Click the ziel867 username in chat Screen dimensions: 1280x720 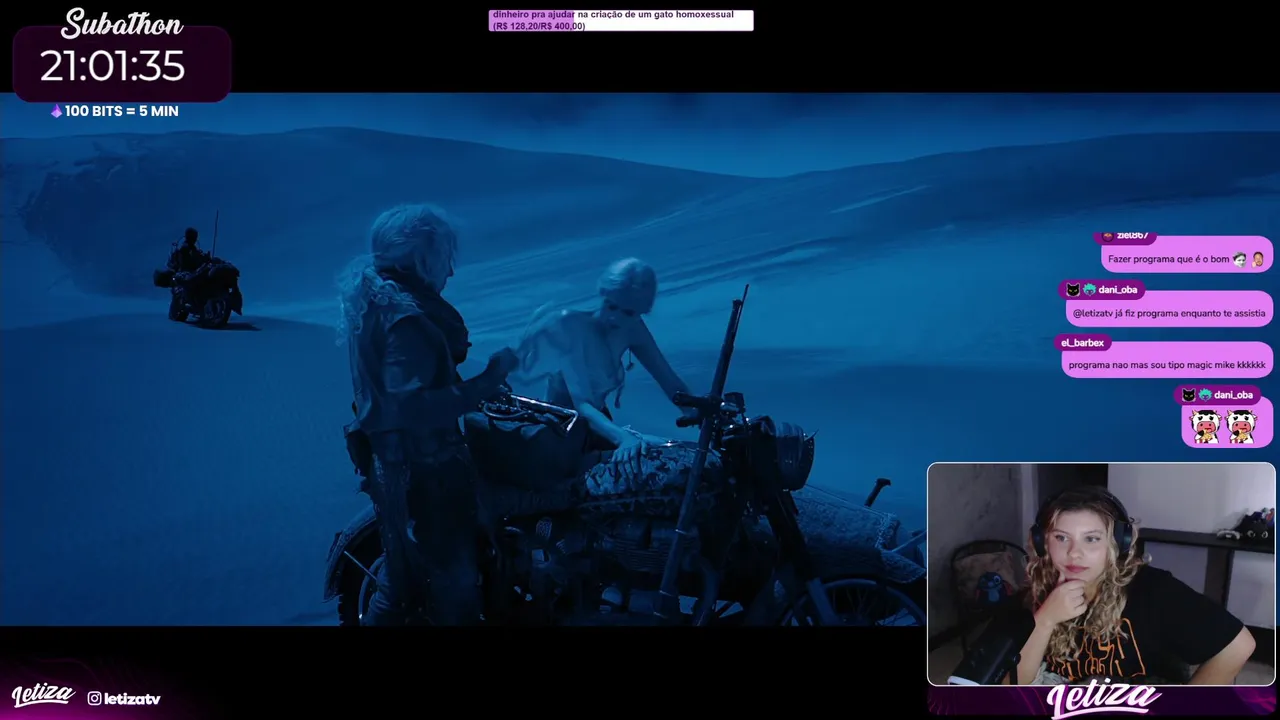(1133, 236)
